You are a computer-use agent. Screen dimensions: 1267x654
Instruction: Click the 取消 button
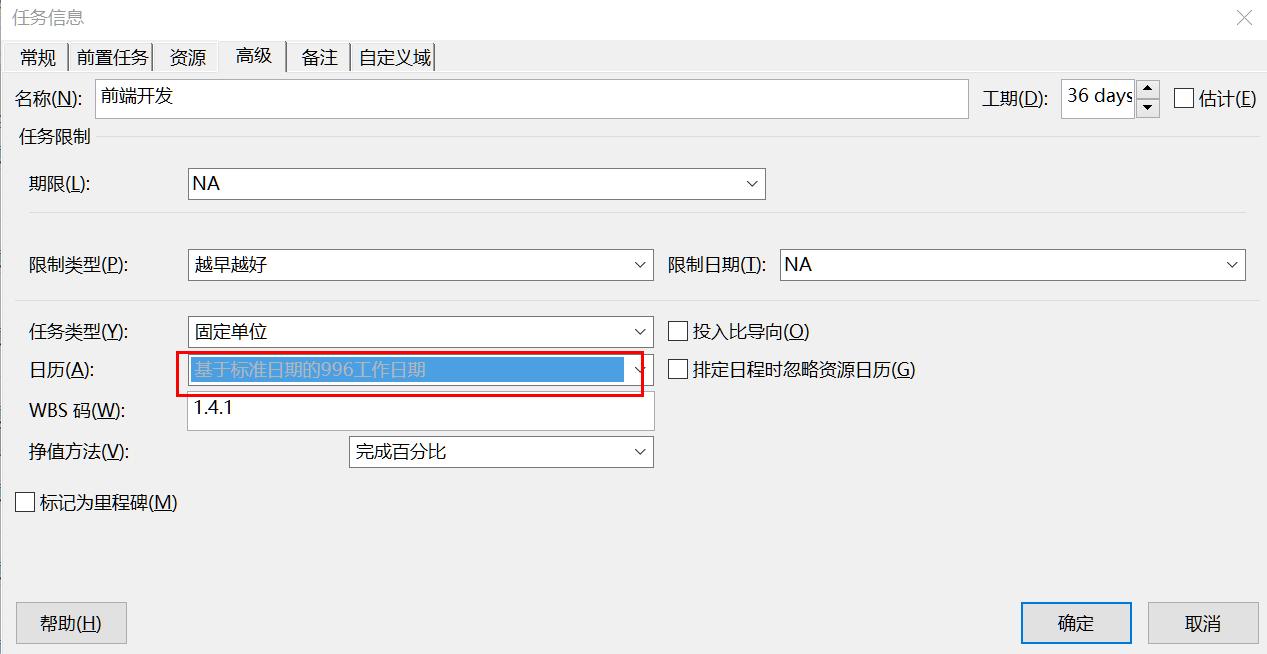coord(1203,622)
